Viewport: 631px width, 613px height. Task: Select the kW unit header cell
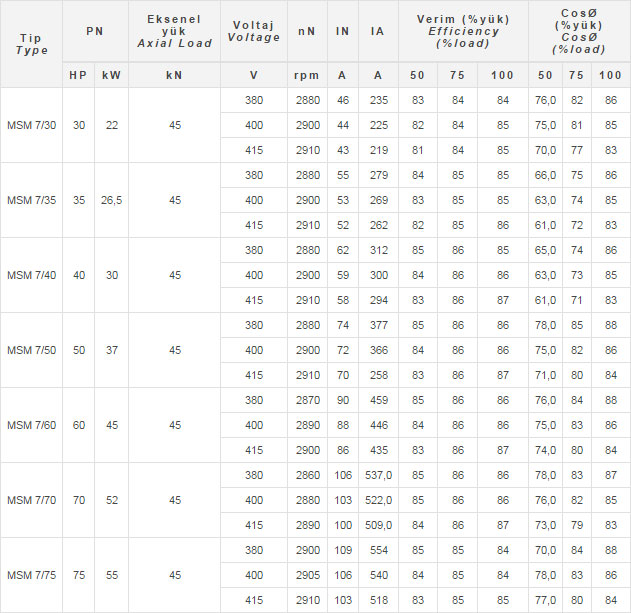111,75
